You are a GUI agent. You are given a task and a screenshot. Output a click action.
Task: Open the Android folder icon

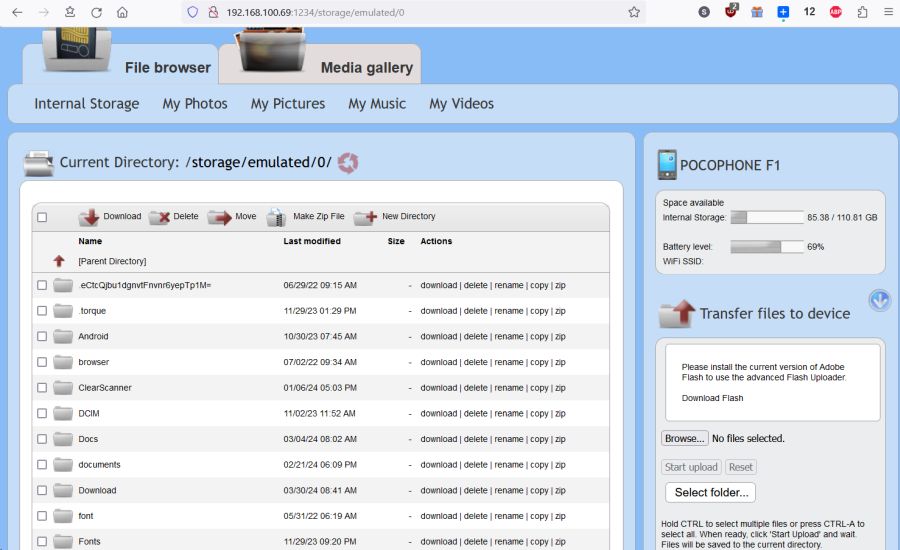click(x=63, y=336)
